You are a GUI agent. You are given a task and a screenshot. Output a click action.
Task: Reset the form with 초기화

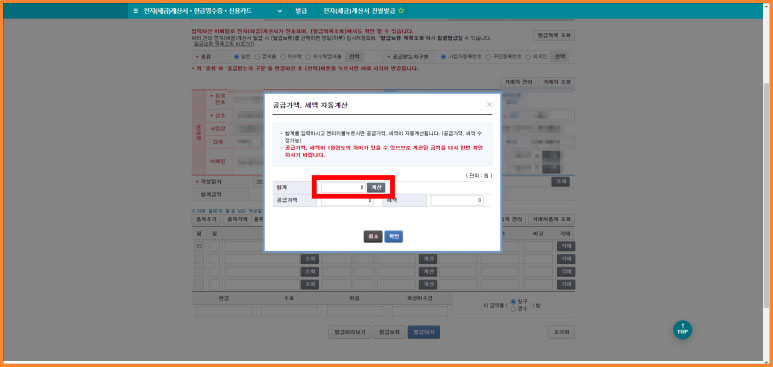click(561, 332)
